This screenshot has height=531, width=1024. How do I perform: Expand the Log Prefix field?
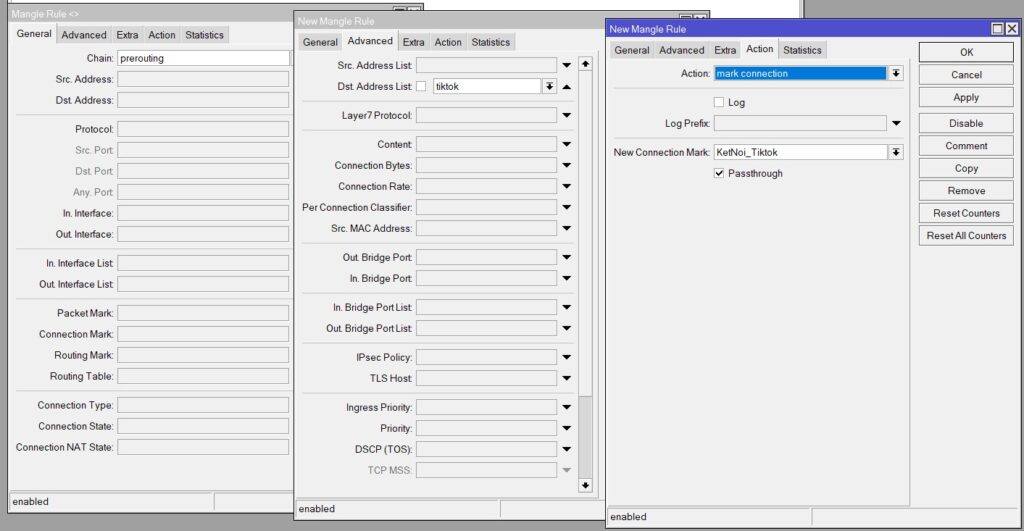[x=896, y=123]
